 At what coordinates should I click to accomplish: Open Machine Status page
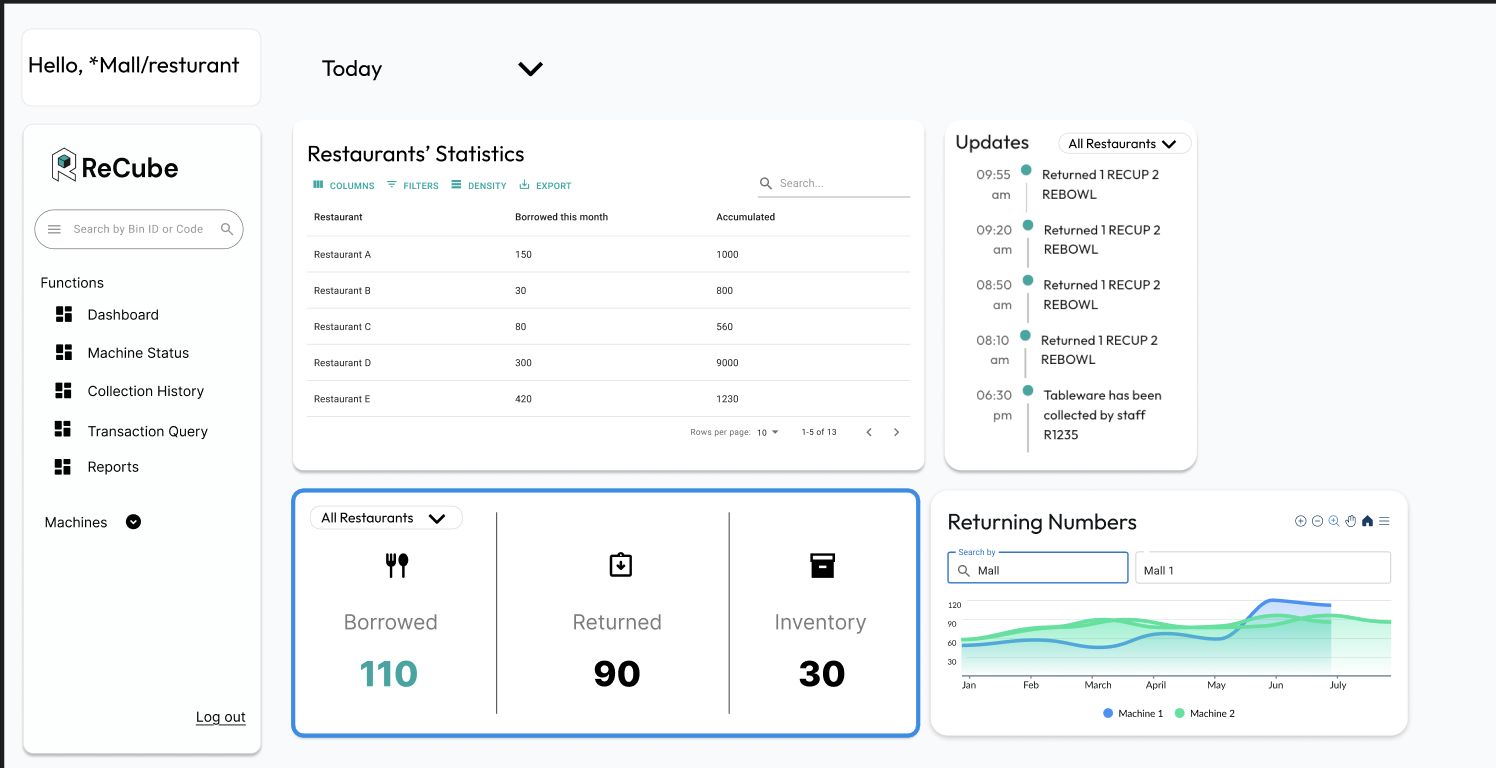pyautogui.click(x=138, y=352)
